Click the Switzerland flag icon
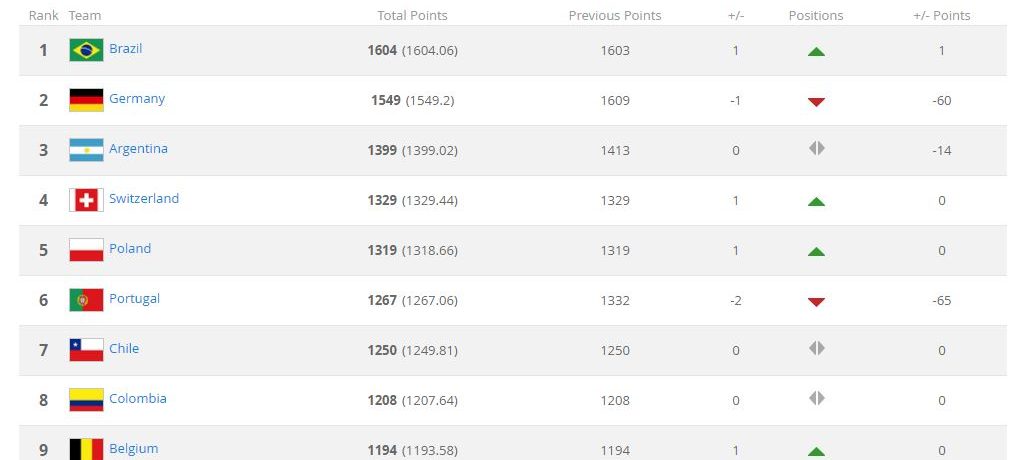The width and height of the screenshot is (1010, 460). pyautogui.click(x=86, y=200)
